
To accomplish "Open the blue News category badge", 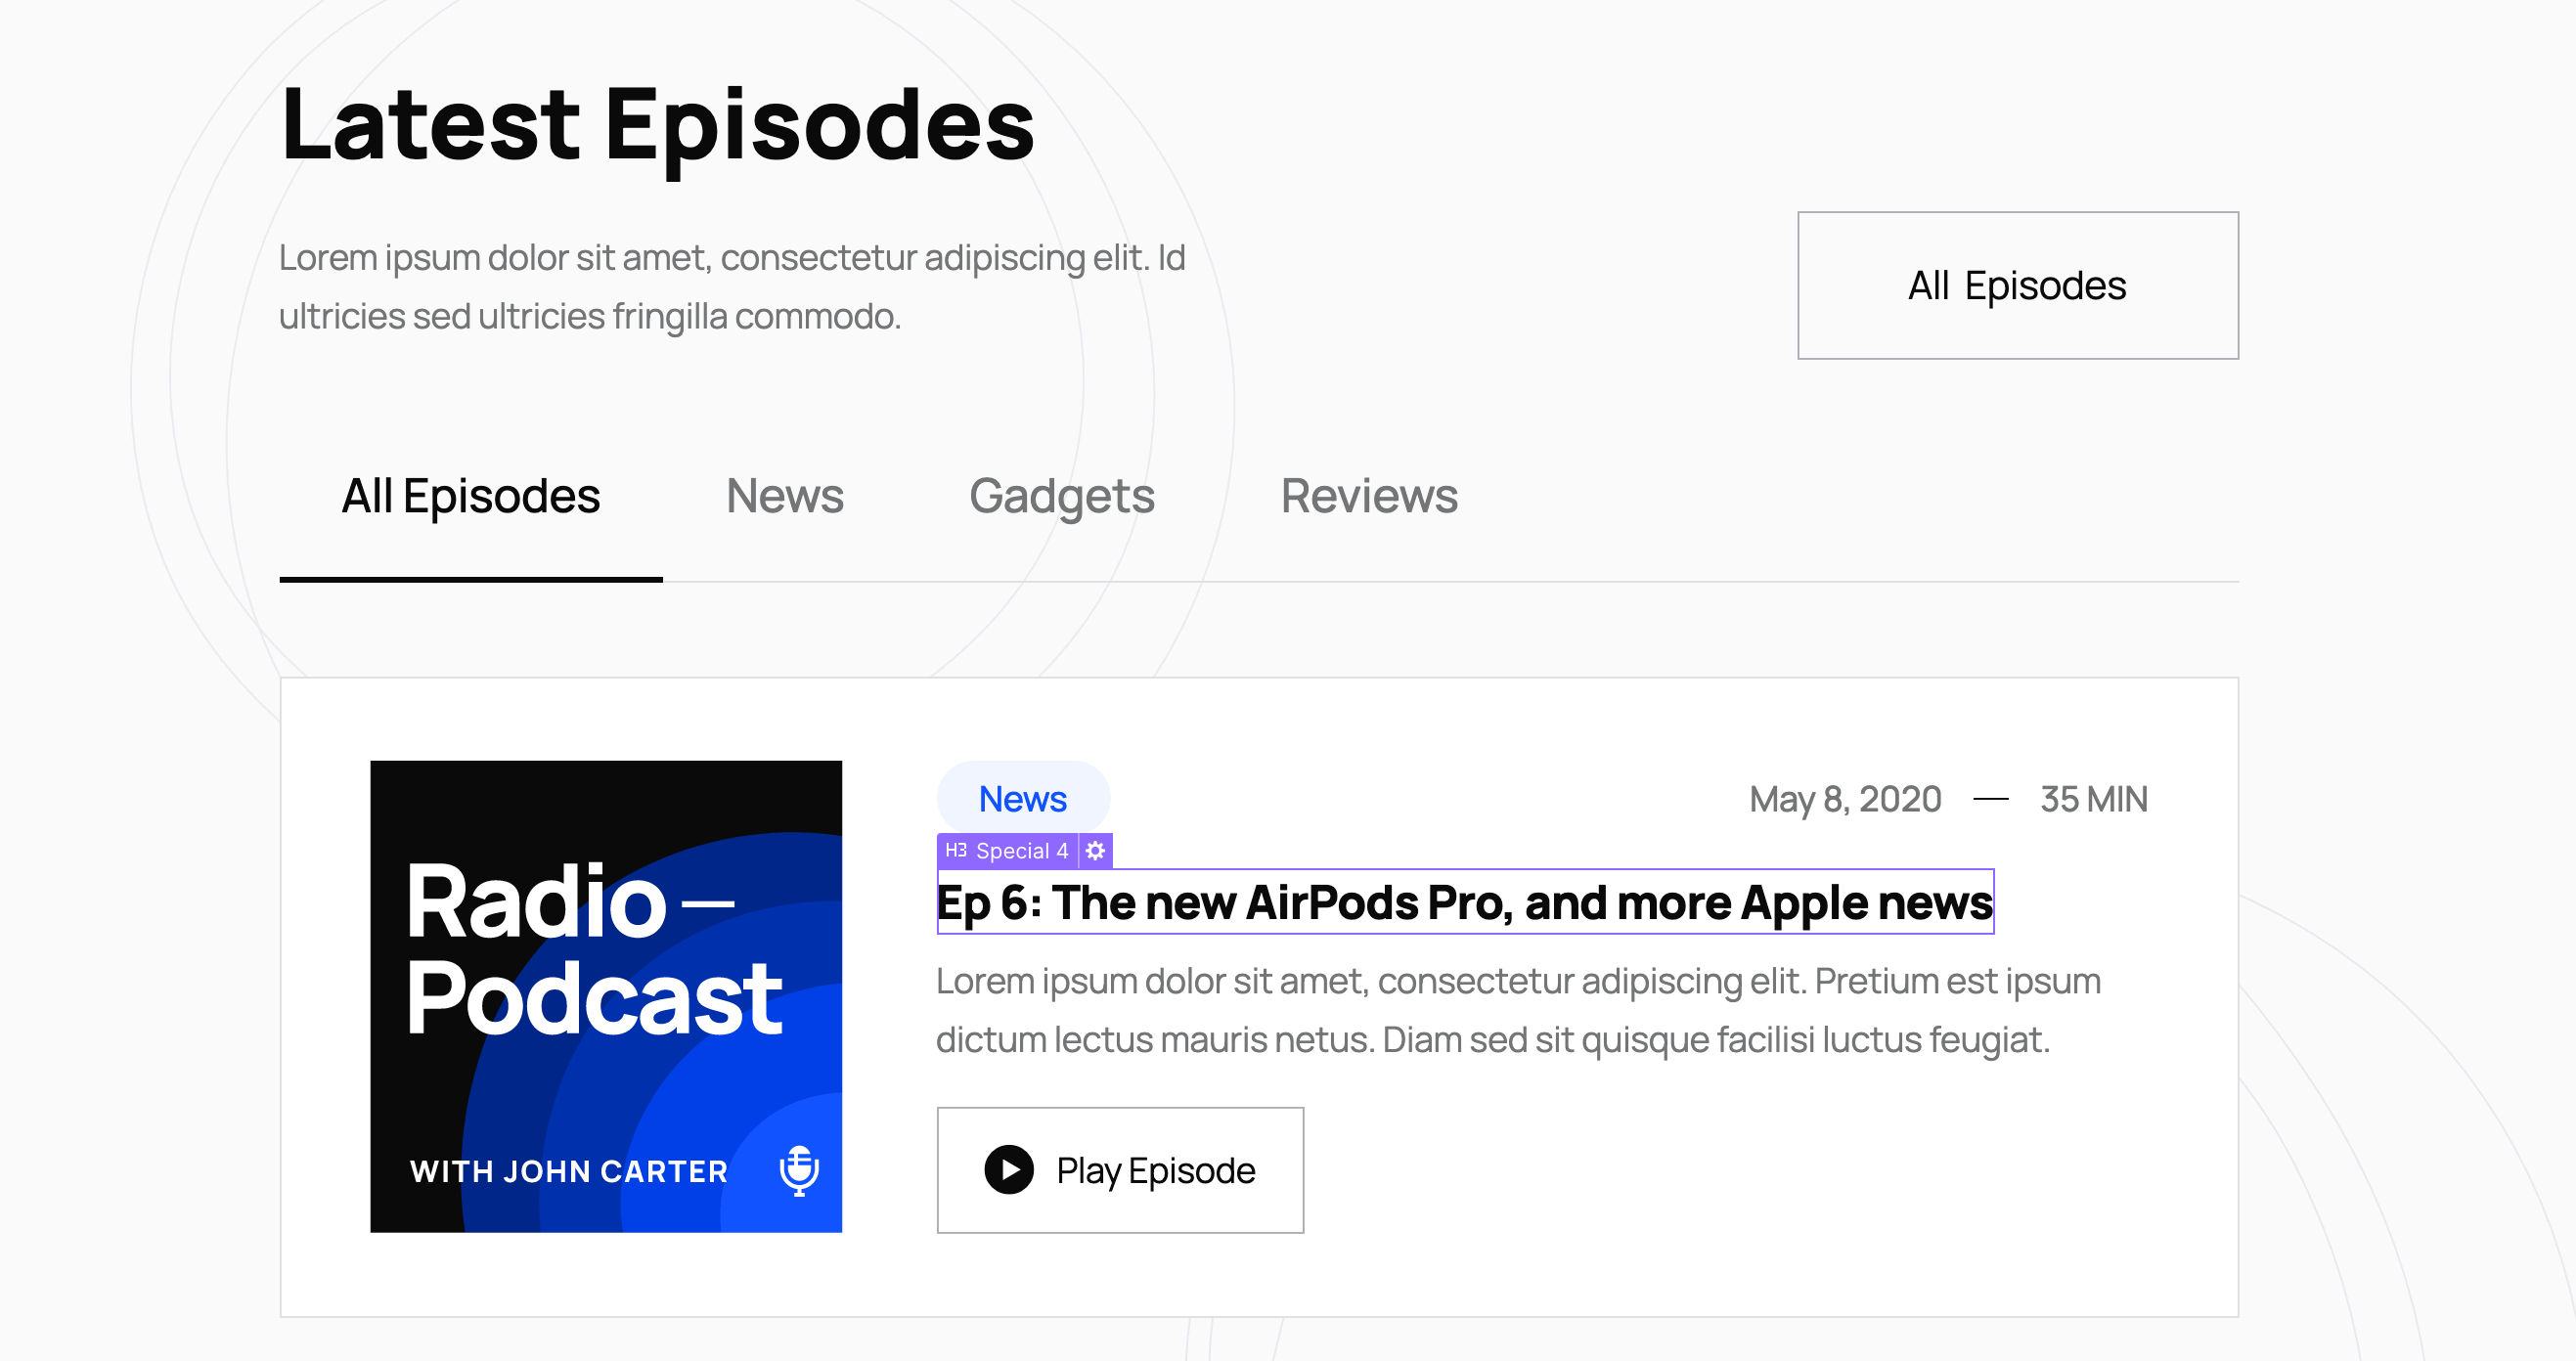I will (1023, 798).
